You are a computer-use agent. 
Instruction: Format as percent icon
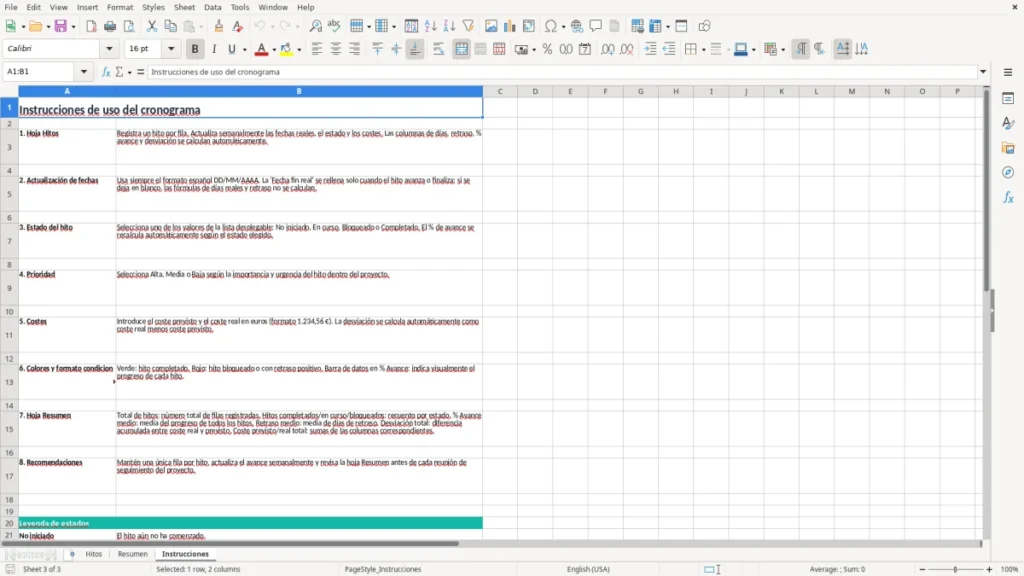[x=547, y=49]
